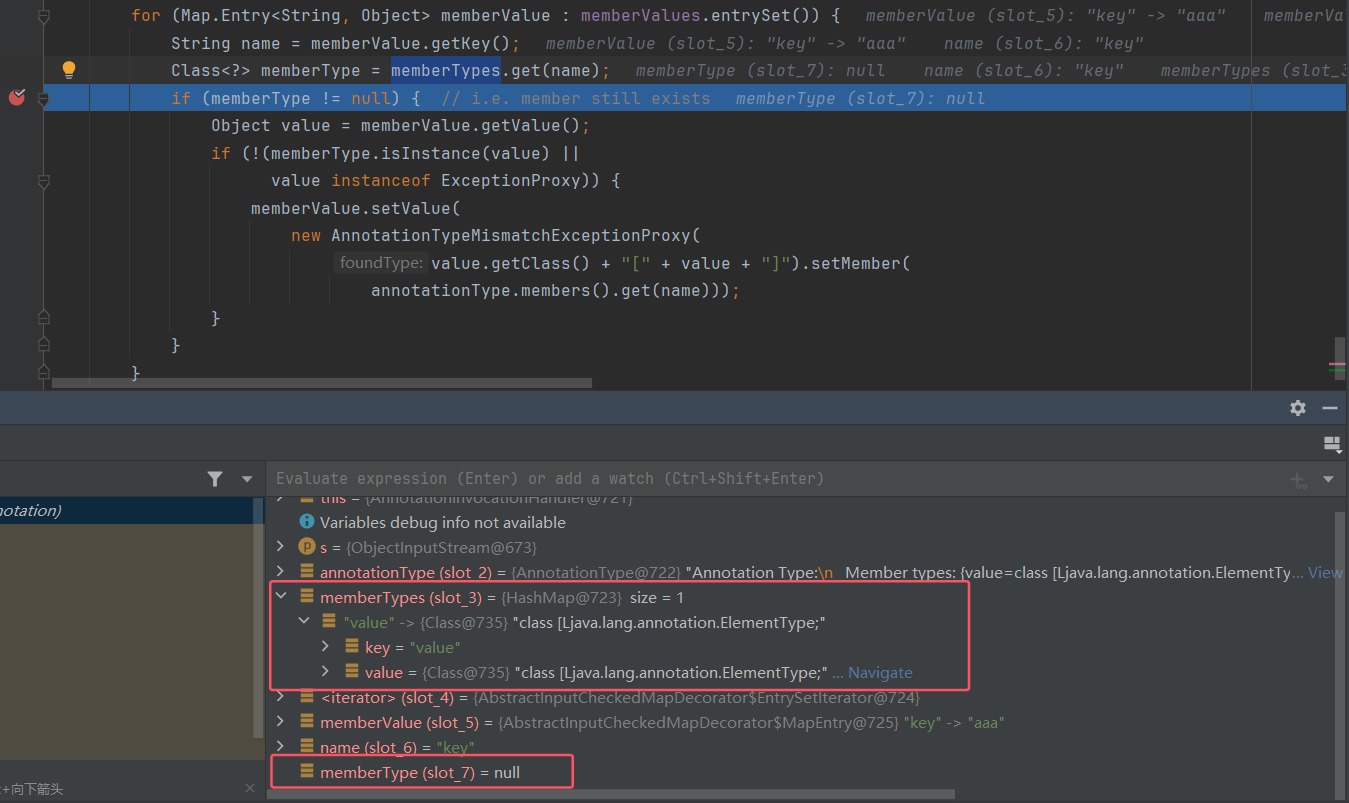The image size is (1349, 803).
Task: Expand the memberValue (slot_5) node
Action: (281, 722)
